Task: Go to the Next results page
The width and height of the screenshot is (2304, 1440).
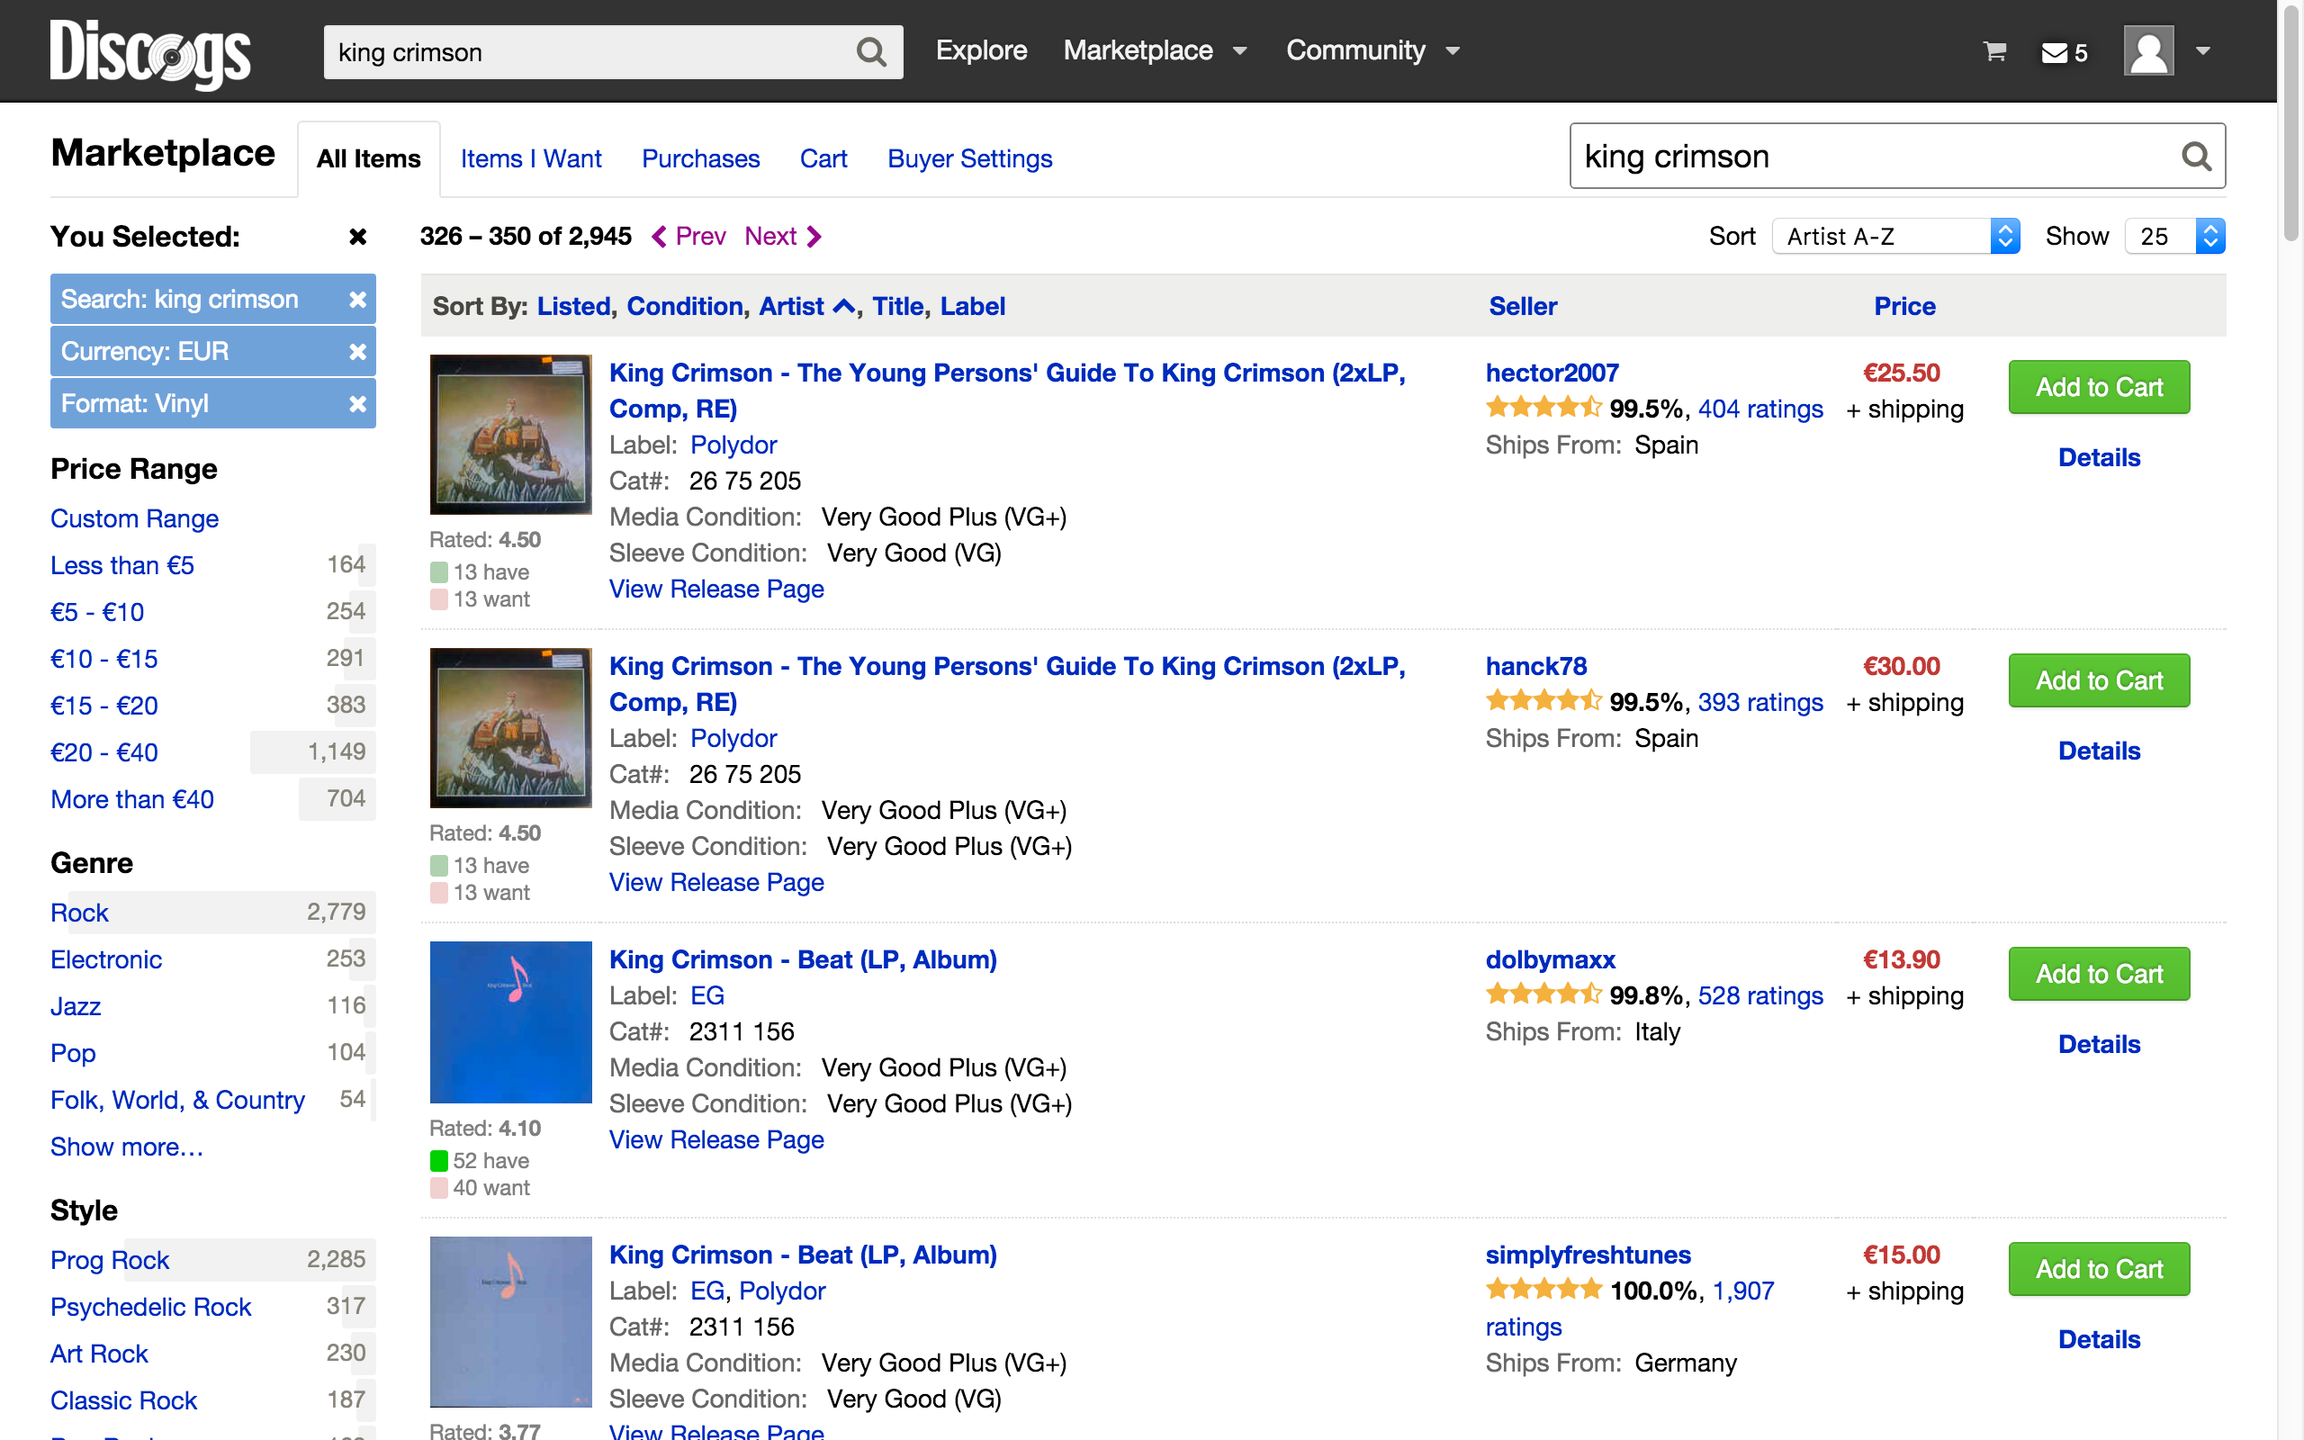Action: [783, 236]
